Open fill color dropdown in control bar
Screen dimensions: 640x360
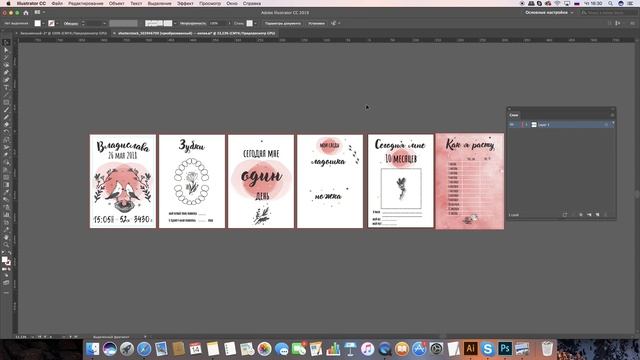click(x=43, y=23)
